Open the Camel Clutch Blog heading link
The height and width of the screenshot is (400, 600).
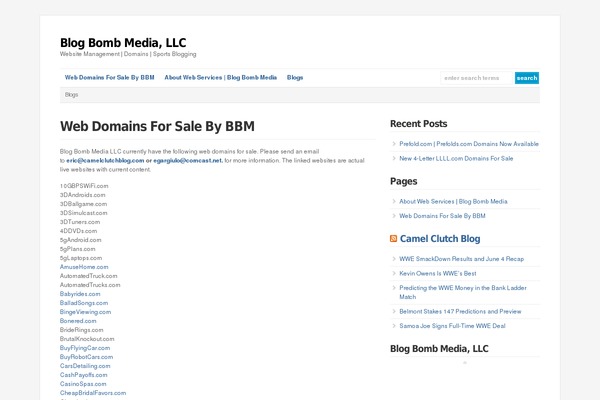(440, 239)
